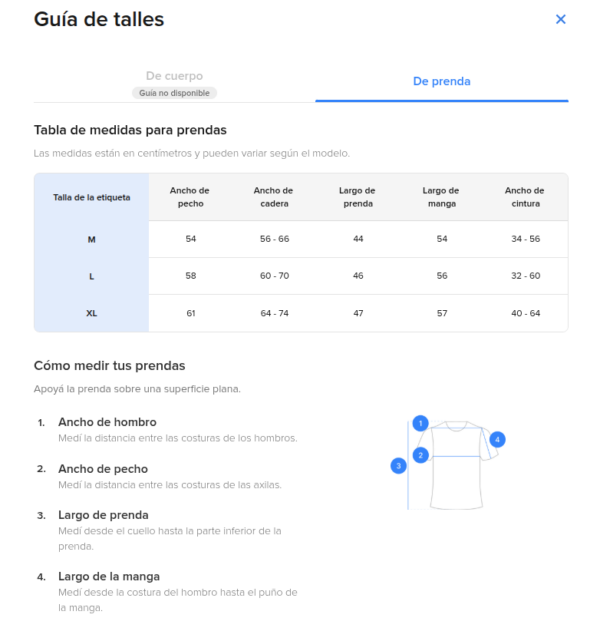Click the Guía no disponible badge
The height and width of the screenshot is (631, 600).
174,93
